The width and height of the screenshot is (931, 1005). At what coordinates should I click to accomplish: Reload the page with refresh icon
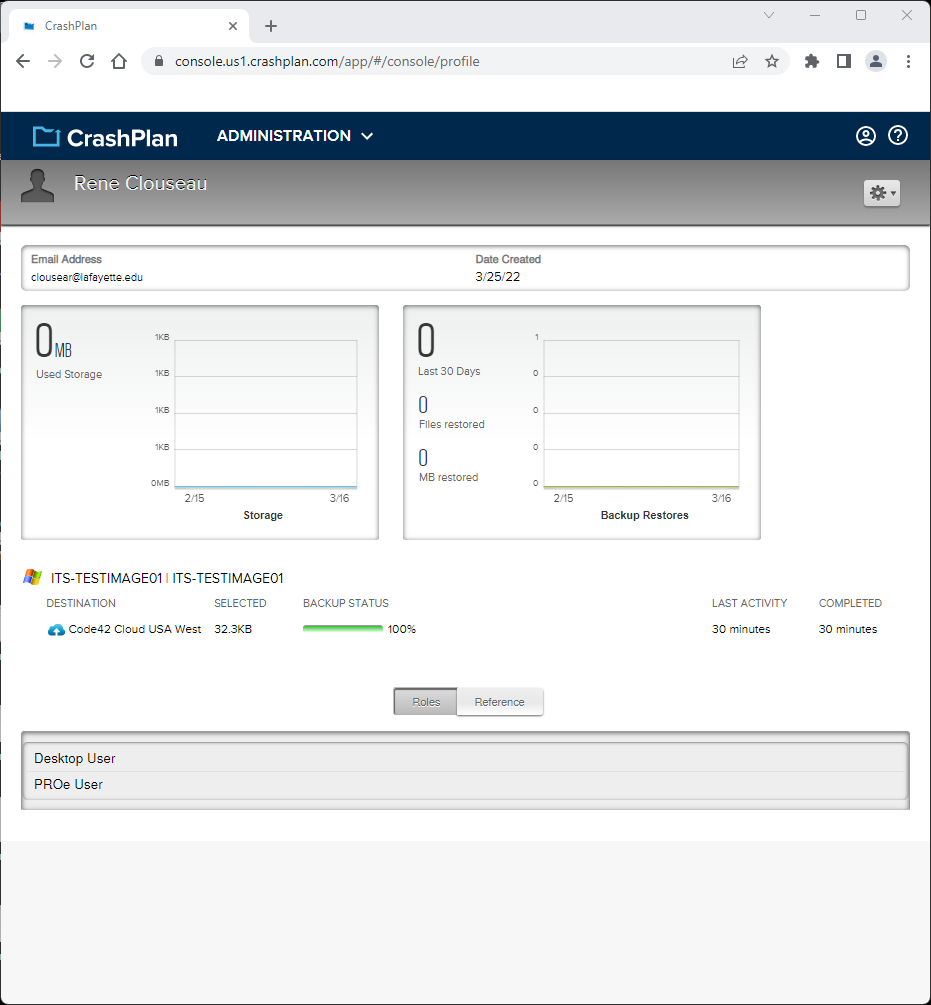[87, 62]
